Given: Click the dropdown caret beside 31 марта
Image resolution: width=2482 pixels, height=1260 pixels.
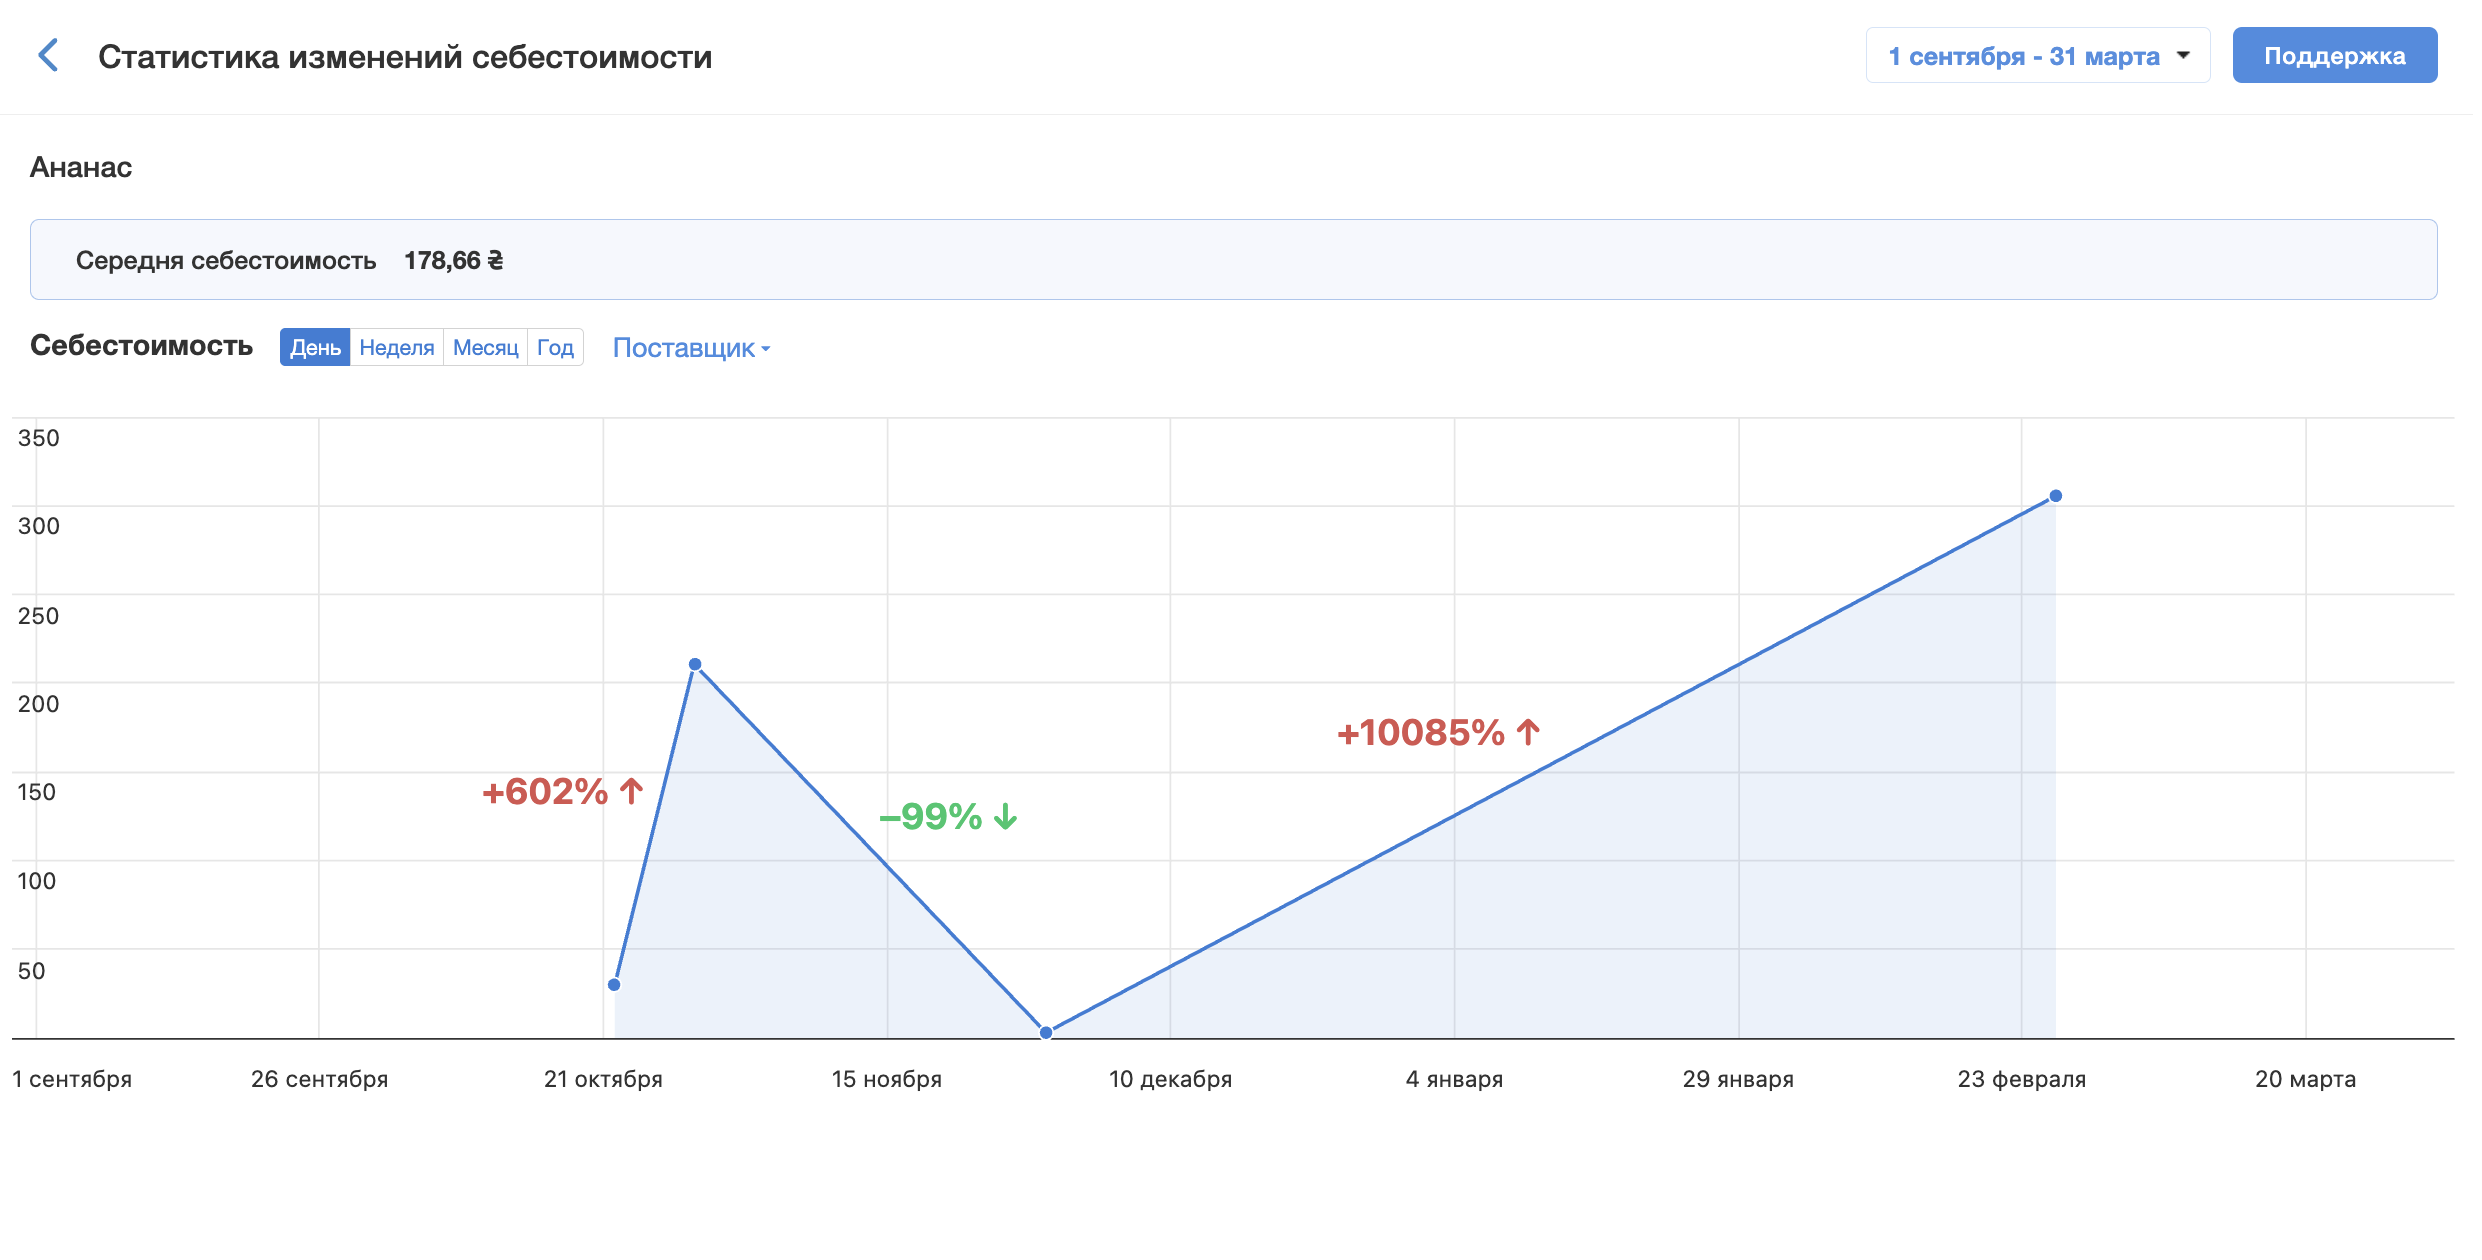Looking at the screenshot, I should pyautogui.click(x=2183, y=56).
